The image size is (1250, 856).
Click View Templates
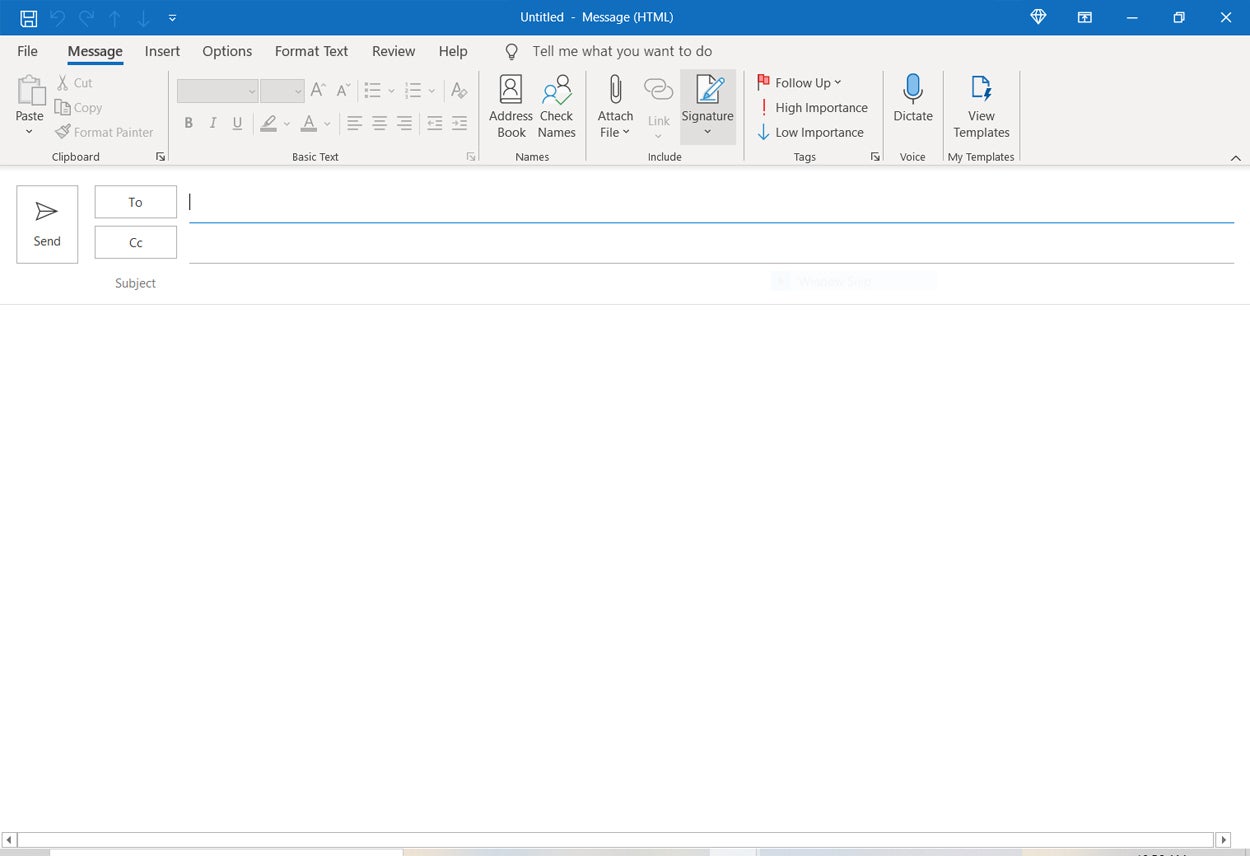pyautogui.click(x=981, y=106)
